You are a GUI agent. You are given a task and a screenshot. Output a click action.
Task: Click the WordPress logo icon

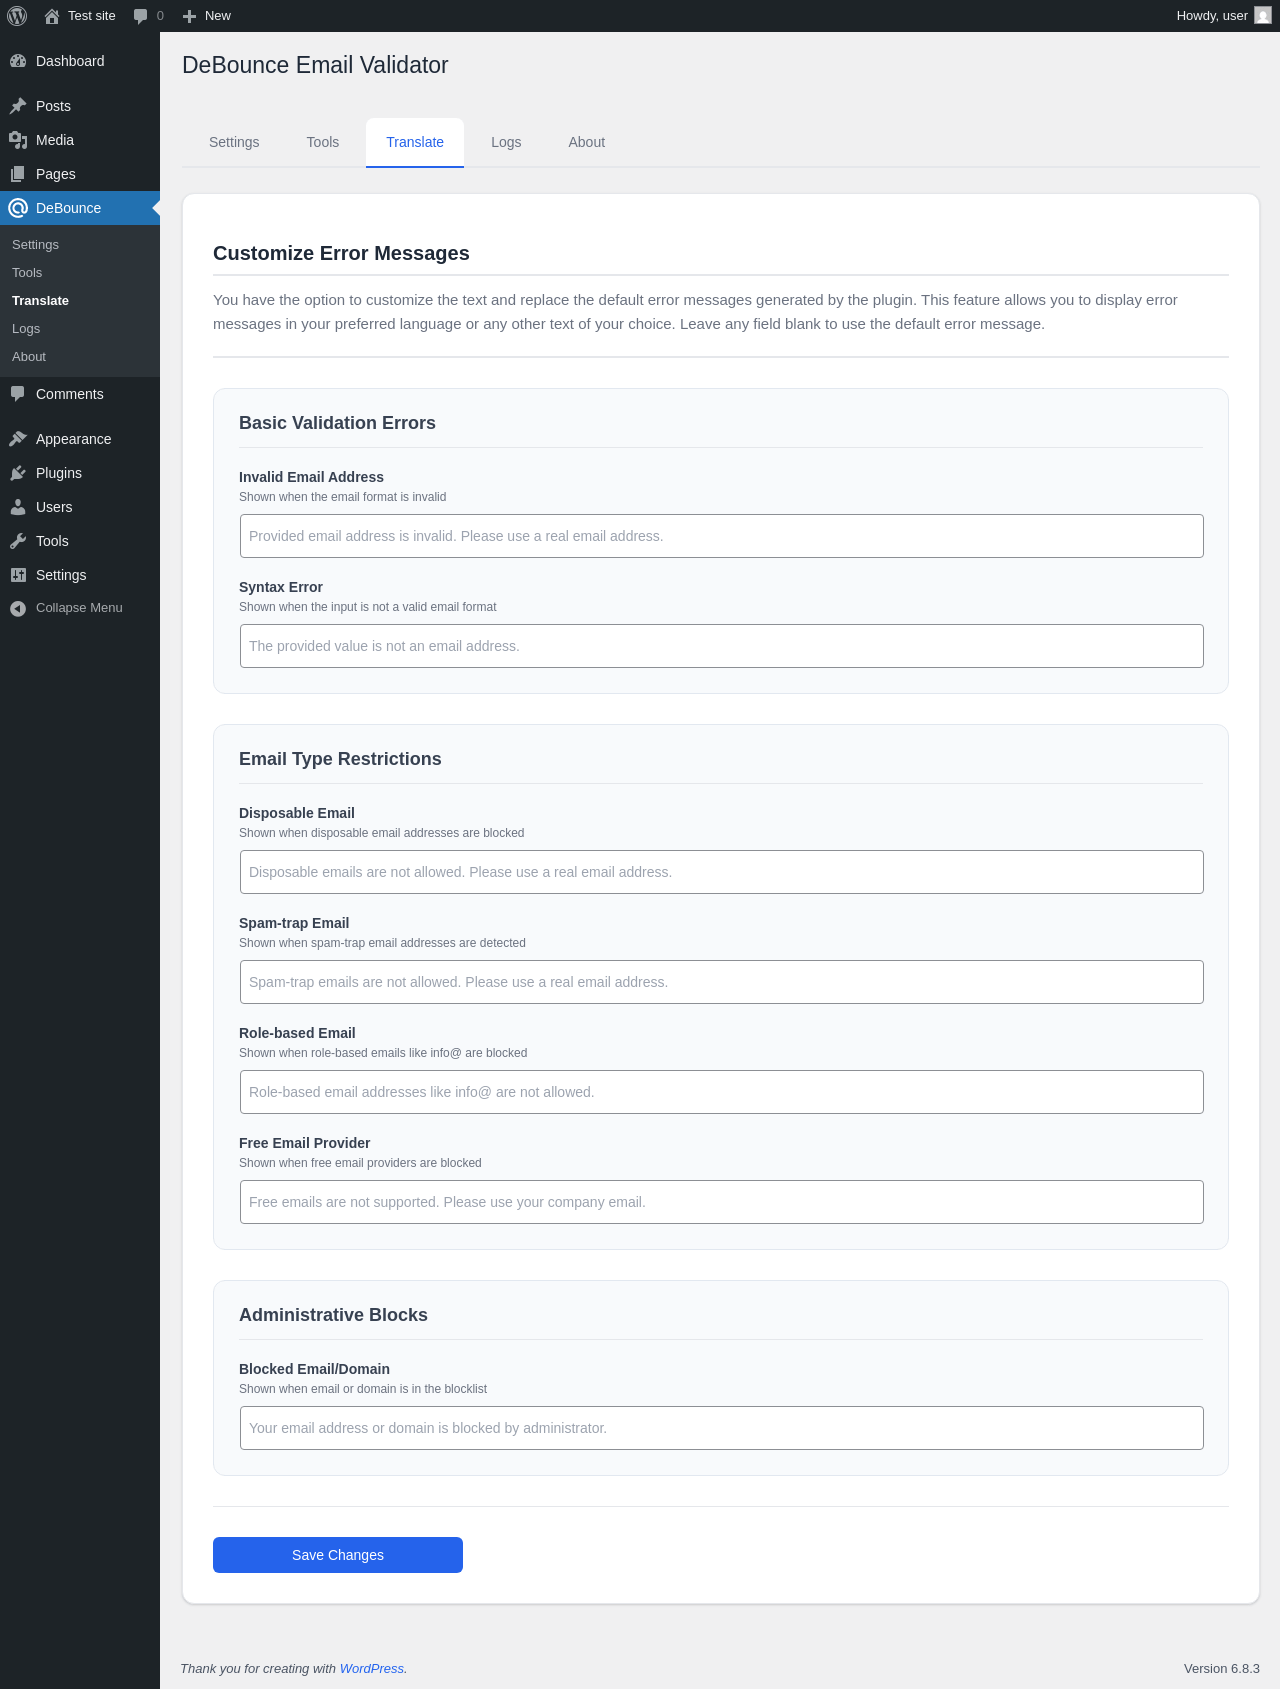(17, 16)
